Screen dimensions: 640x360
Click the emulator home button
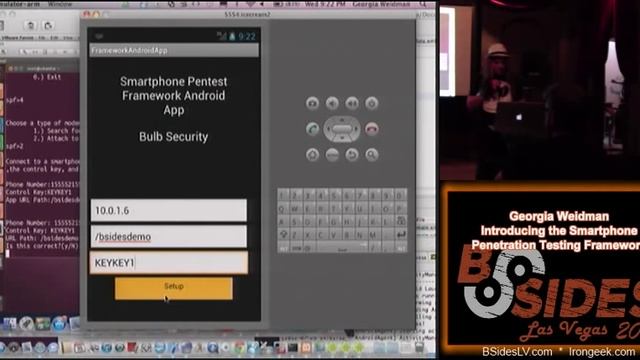pyautogui.click(x=312, y=155)
